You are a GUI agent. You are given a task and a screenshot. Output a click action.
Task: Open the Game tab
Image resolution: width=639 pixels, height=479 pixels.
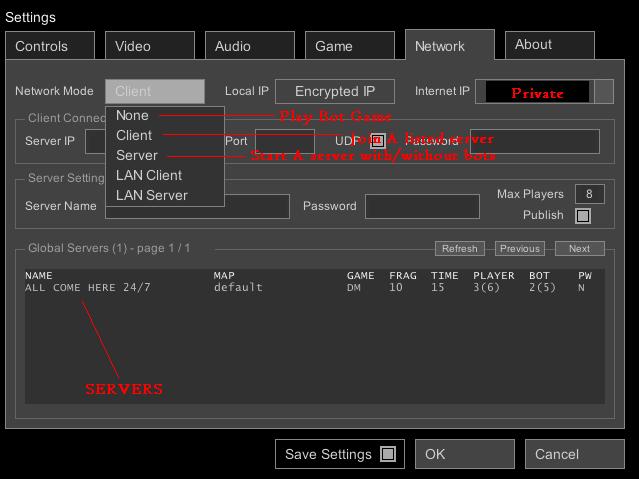pos(349,46)
